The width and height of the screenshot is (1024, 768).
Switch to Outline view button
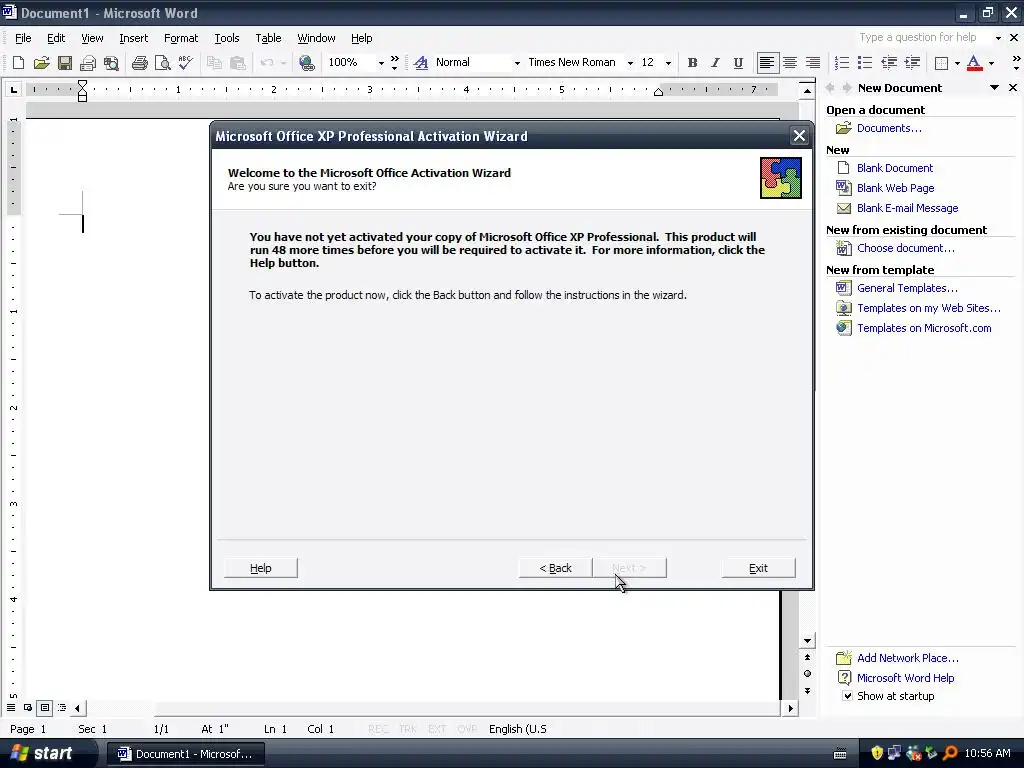61,707
